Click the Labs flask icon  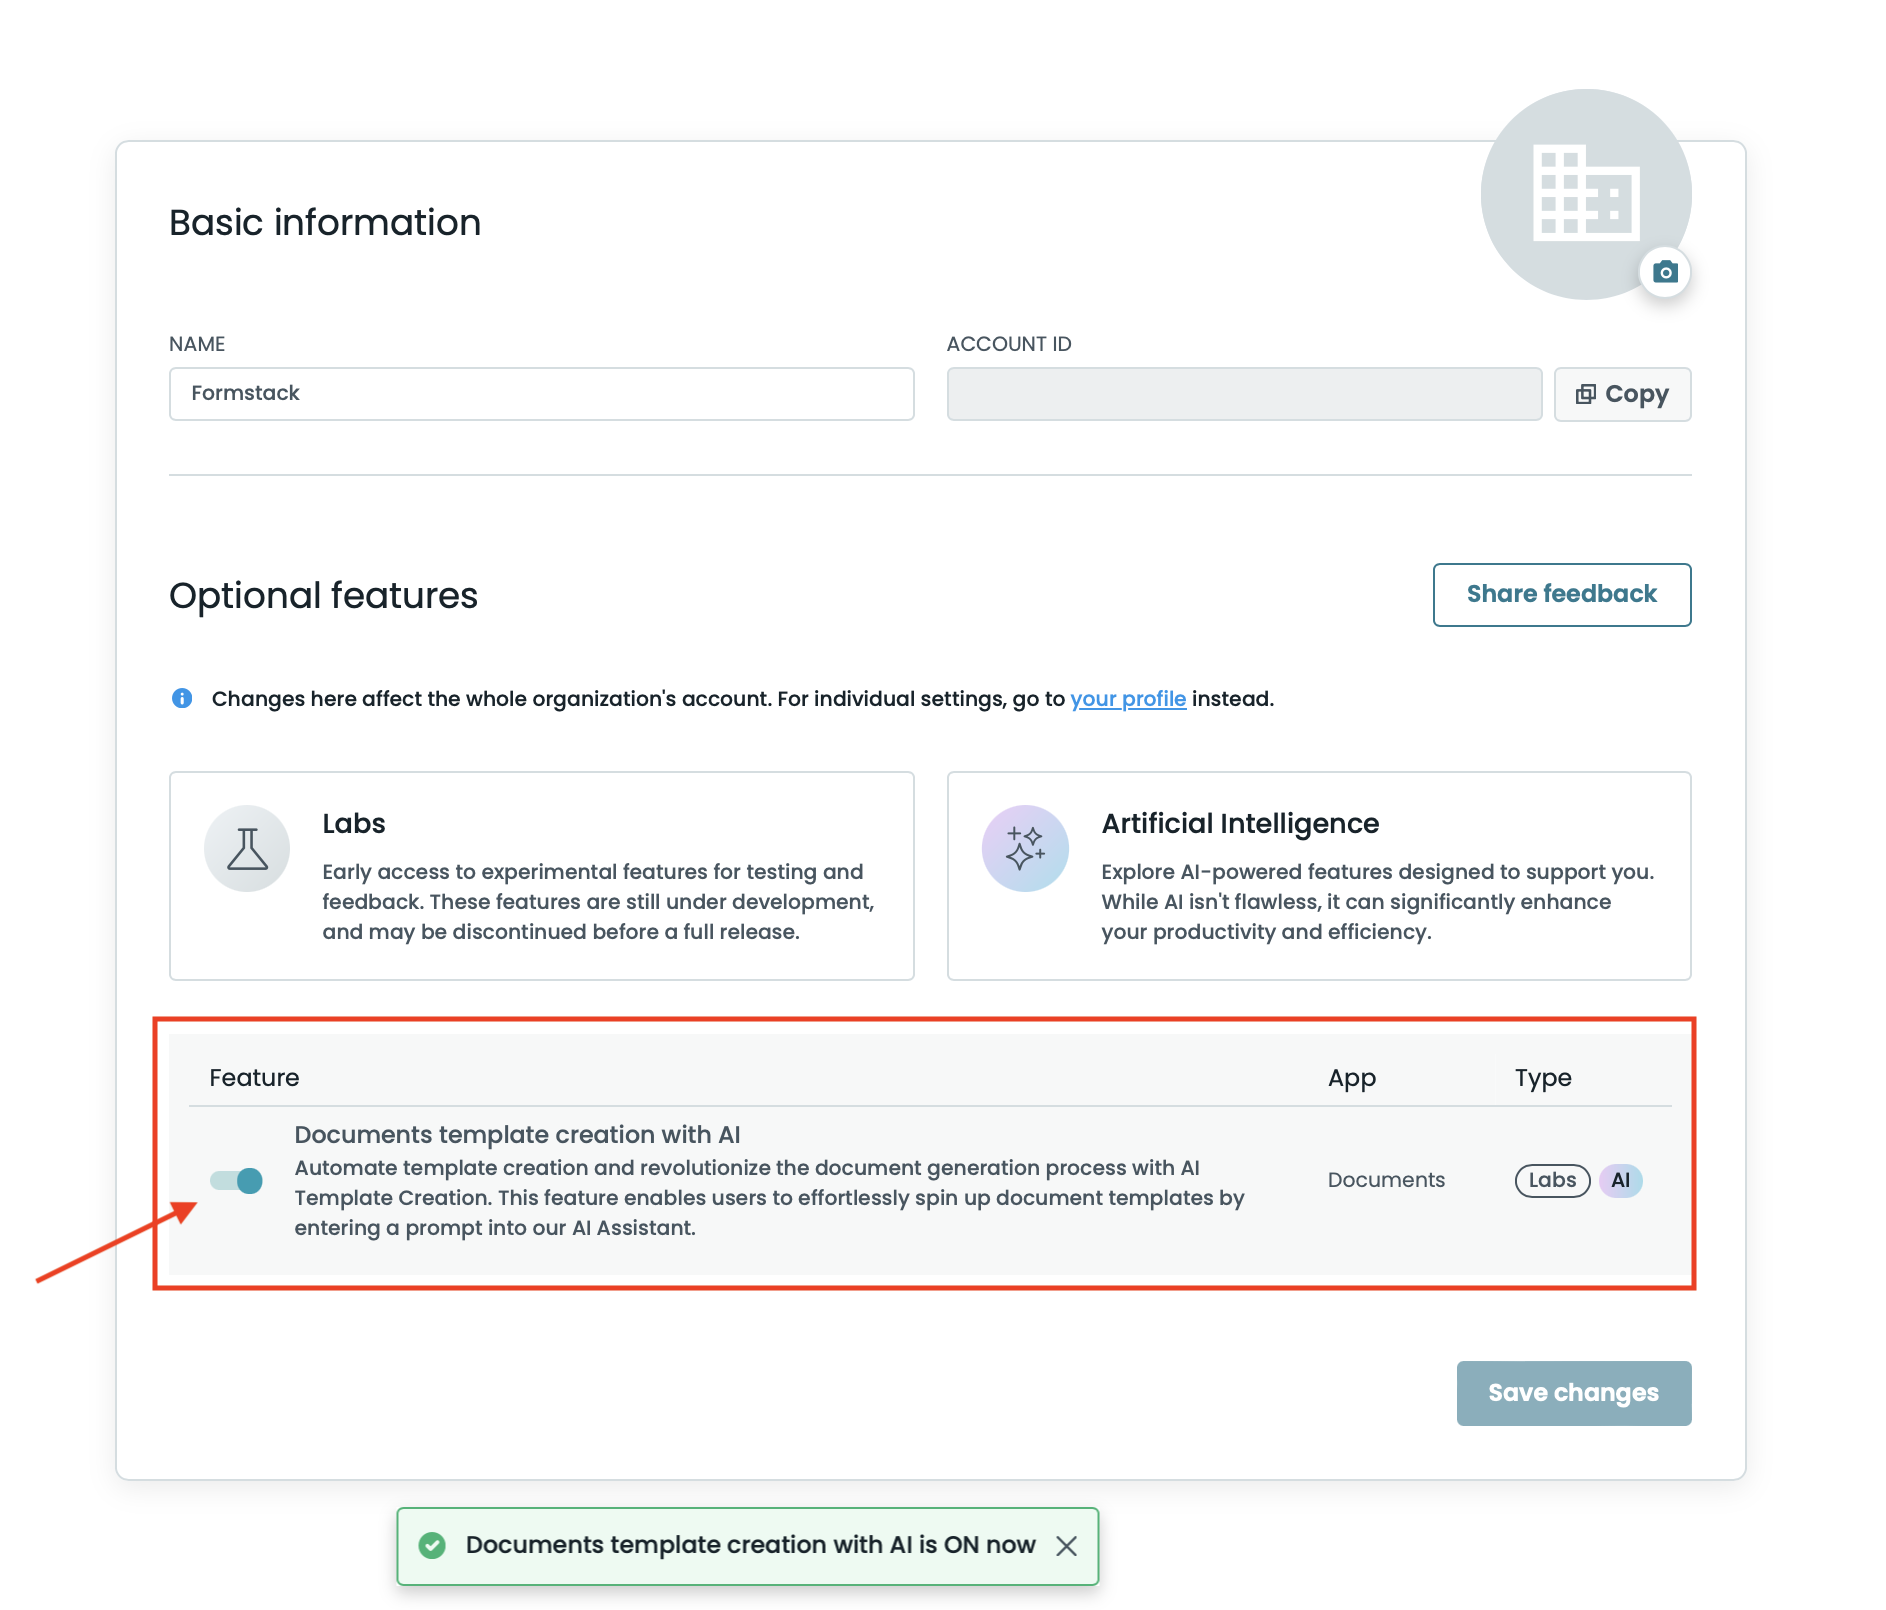247,848
